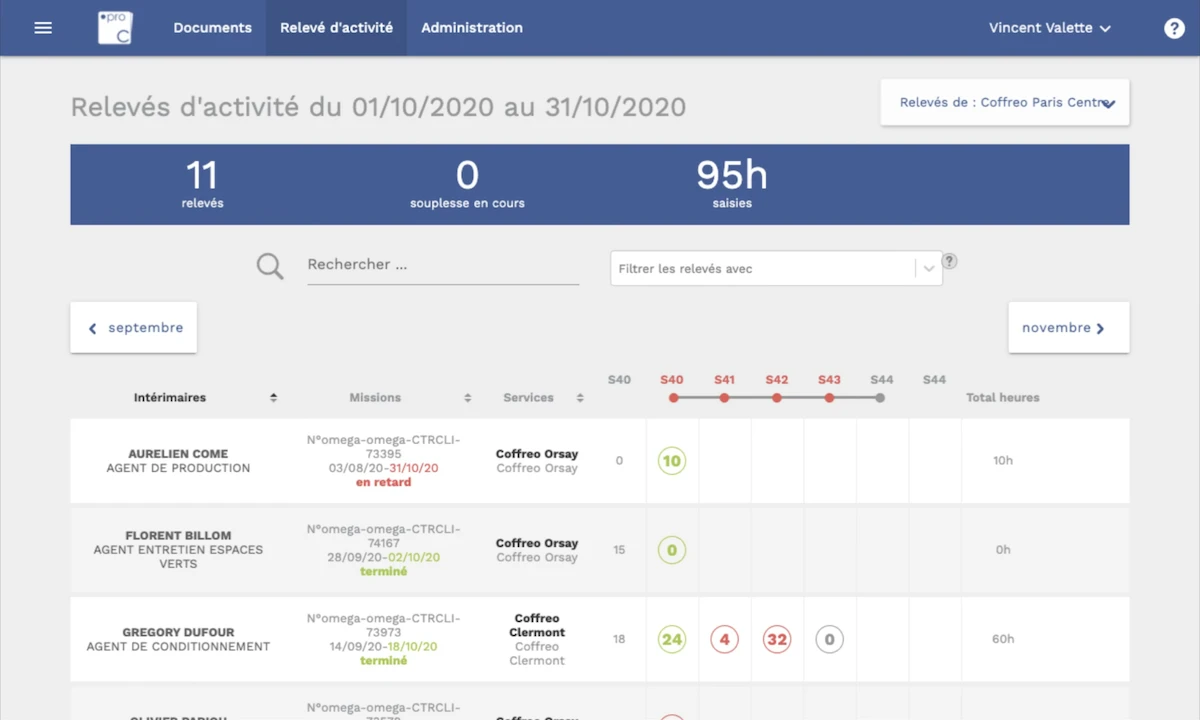Screen dimensions: 1200x720
Task: Open the Relevés de Coffreo Paris dropdown
Action: (x=1005, y=102)
